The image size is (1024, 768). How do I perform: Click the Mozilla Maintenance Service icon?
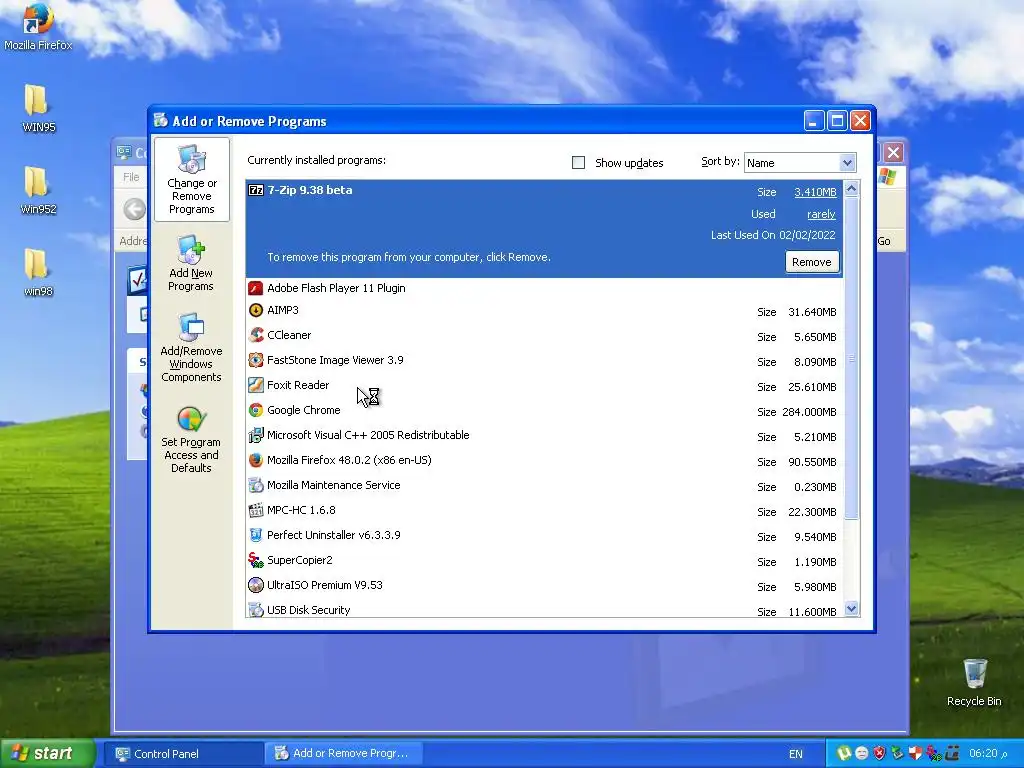tap(256, 485)
